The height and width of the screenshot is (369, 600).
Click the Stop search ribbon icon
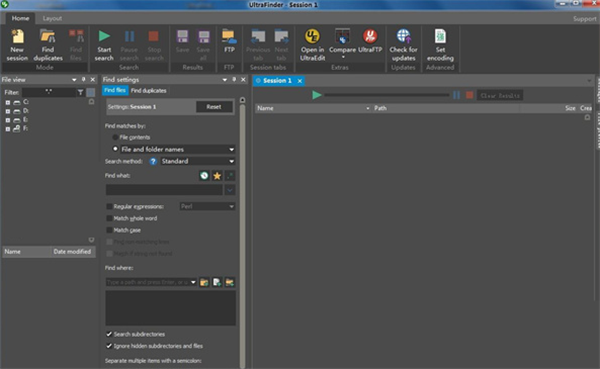coord(154,45)
